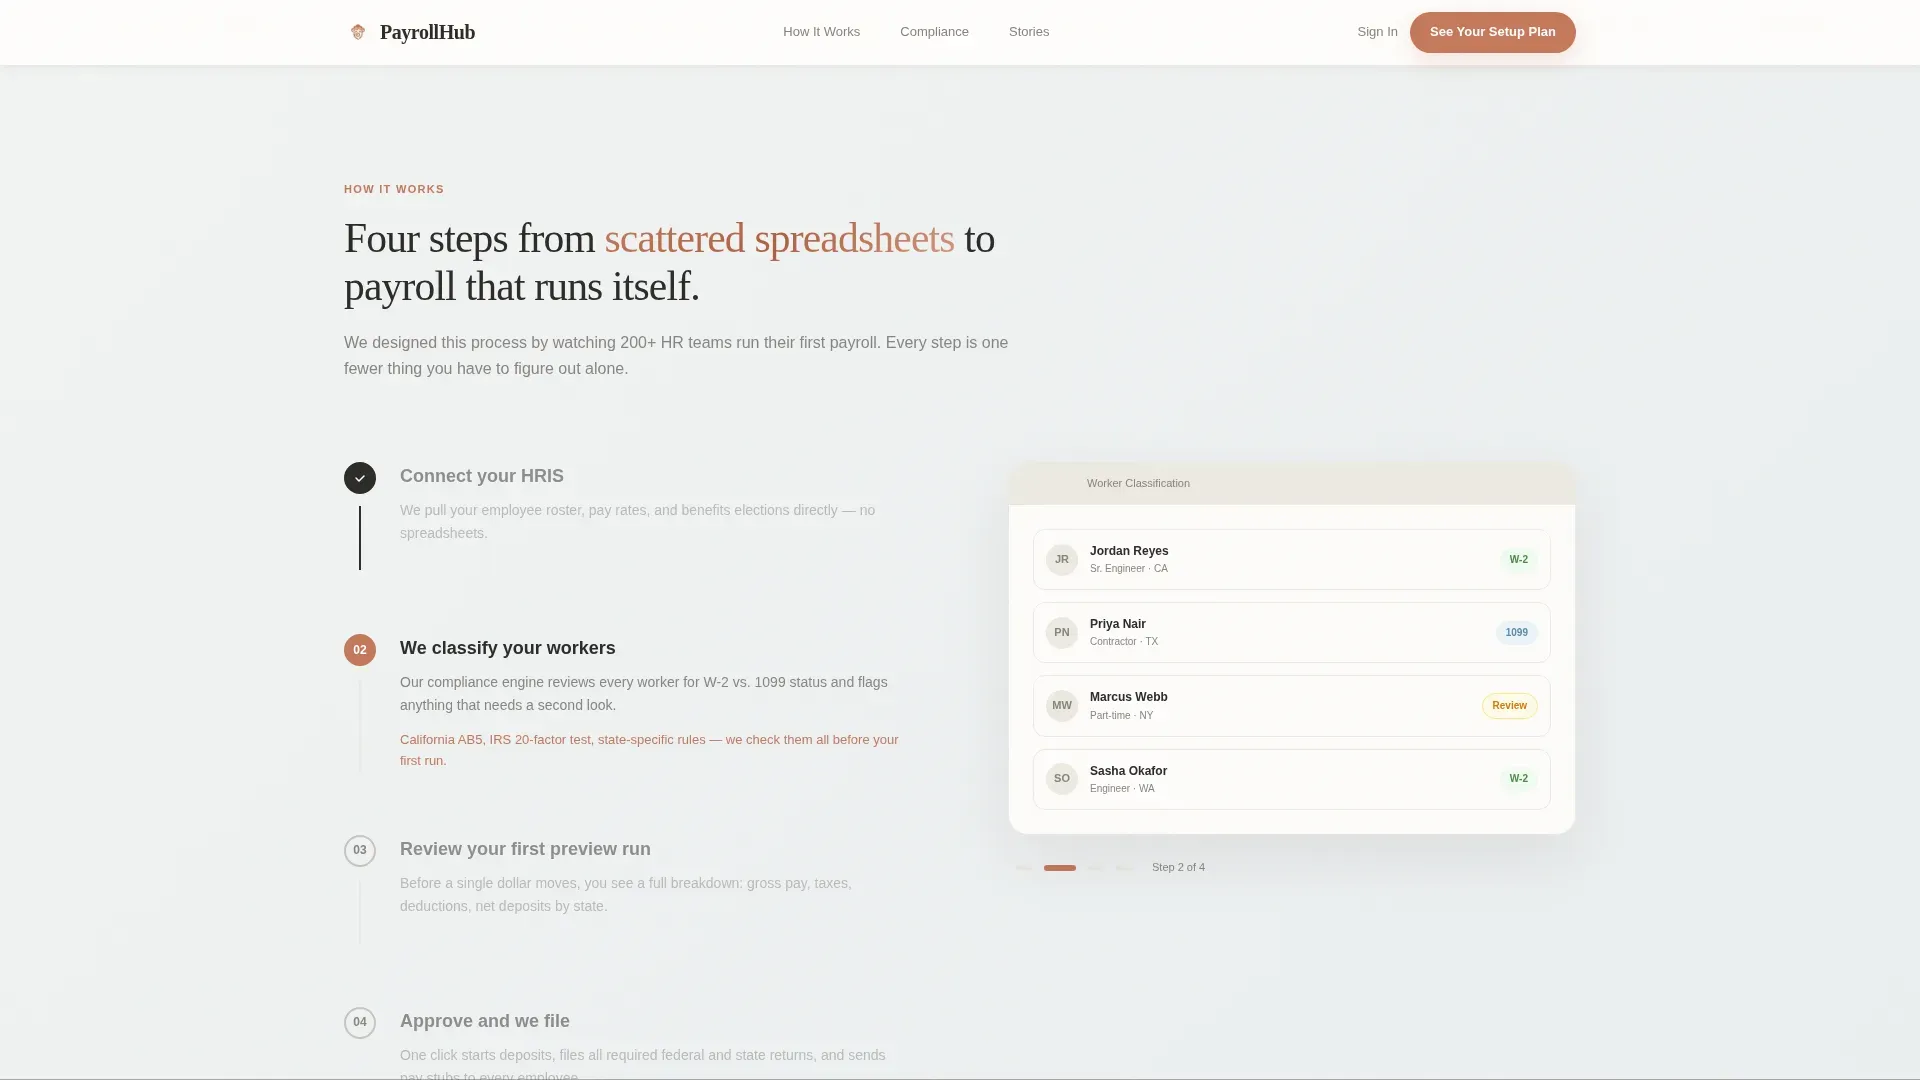
Task: Click the Jordan Reyes name
Action: tap(1129, 551)
